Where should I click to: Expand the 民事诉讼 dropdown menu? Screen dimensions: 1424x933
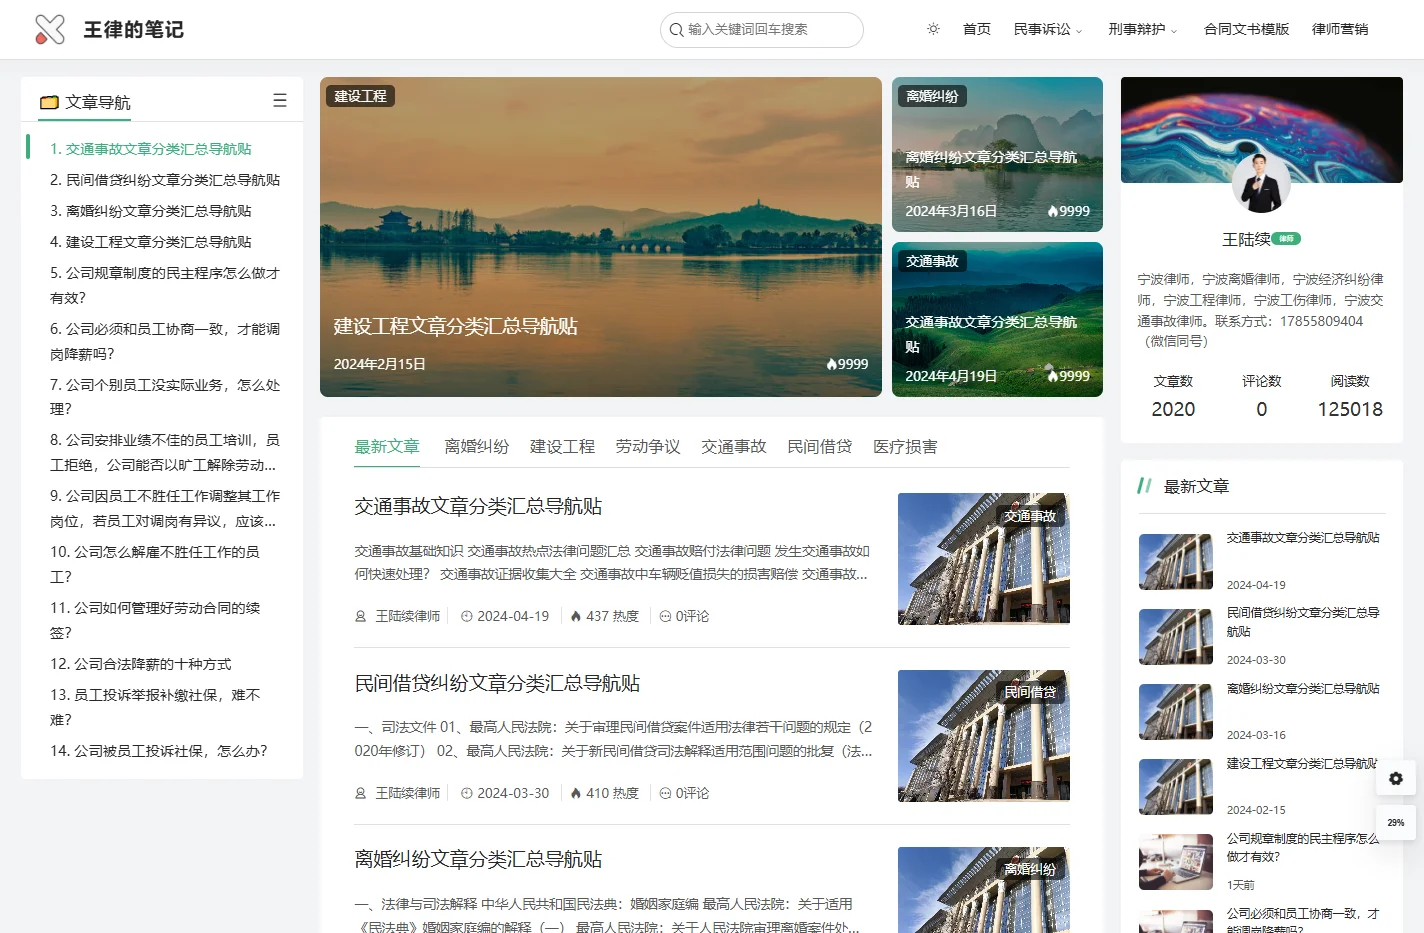click(x=1047, y=29)
